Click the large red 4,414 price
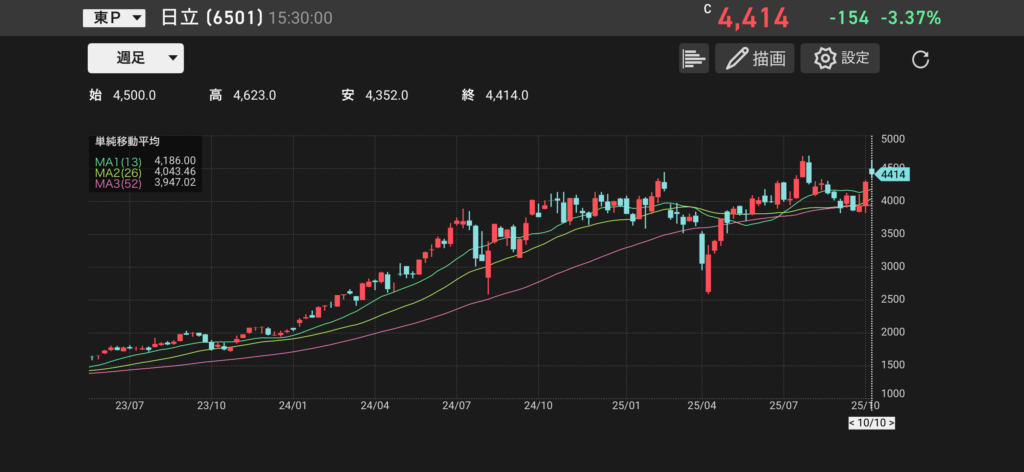The image size is (1024, 472). click(x=746, y=18)
